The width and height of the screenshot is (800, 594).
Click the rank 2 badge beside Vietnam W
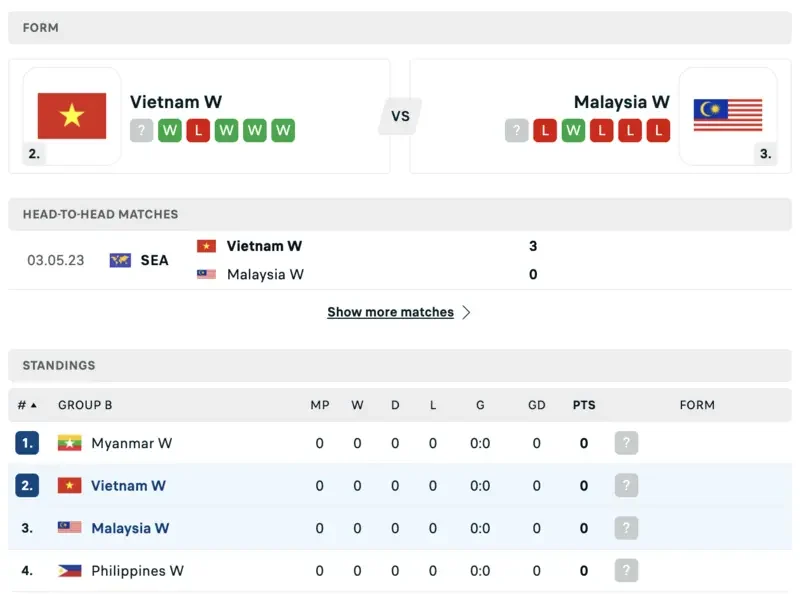point(33,154)
